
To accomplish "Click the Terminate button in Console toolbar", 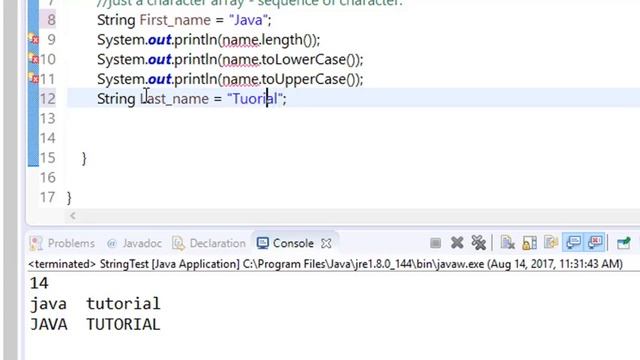I will tap(435, 243).
